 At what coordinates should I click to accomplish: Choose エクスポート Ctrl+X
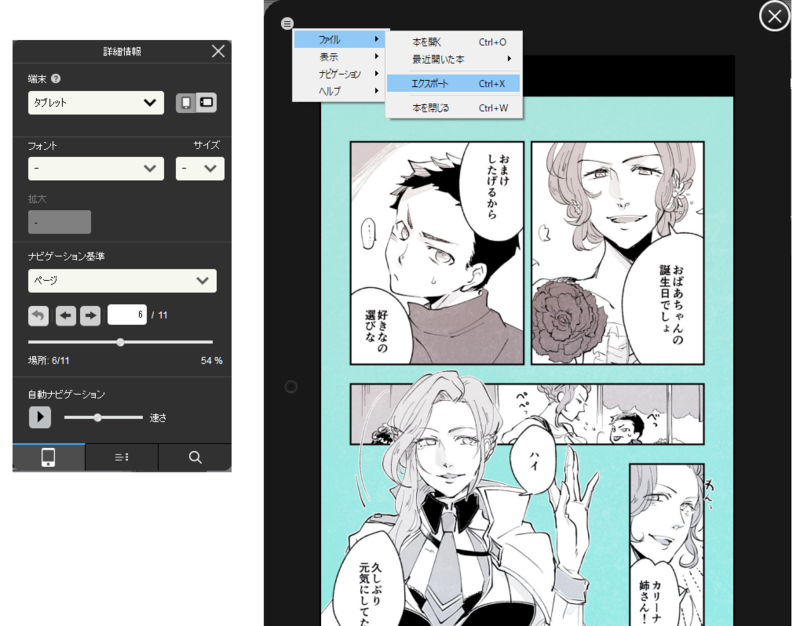click(x=454, y=84)
